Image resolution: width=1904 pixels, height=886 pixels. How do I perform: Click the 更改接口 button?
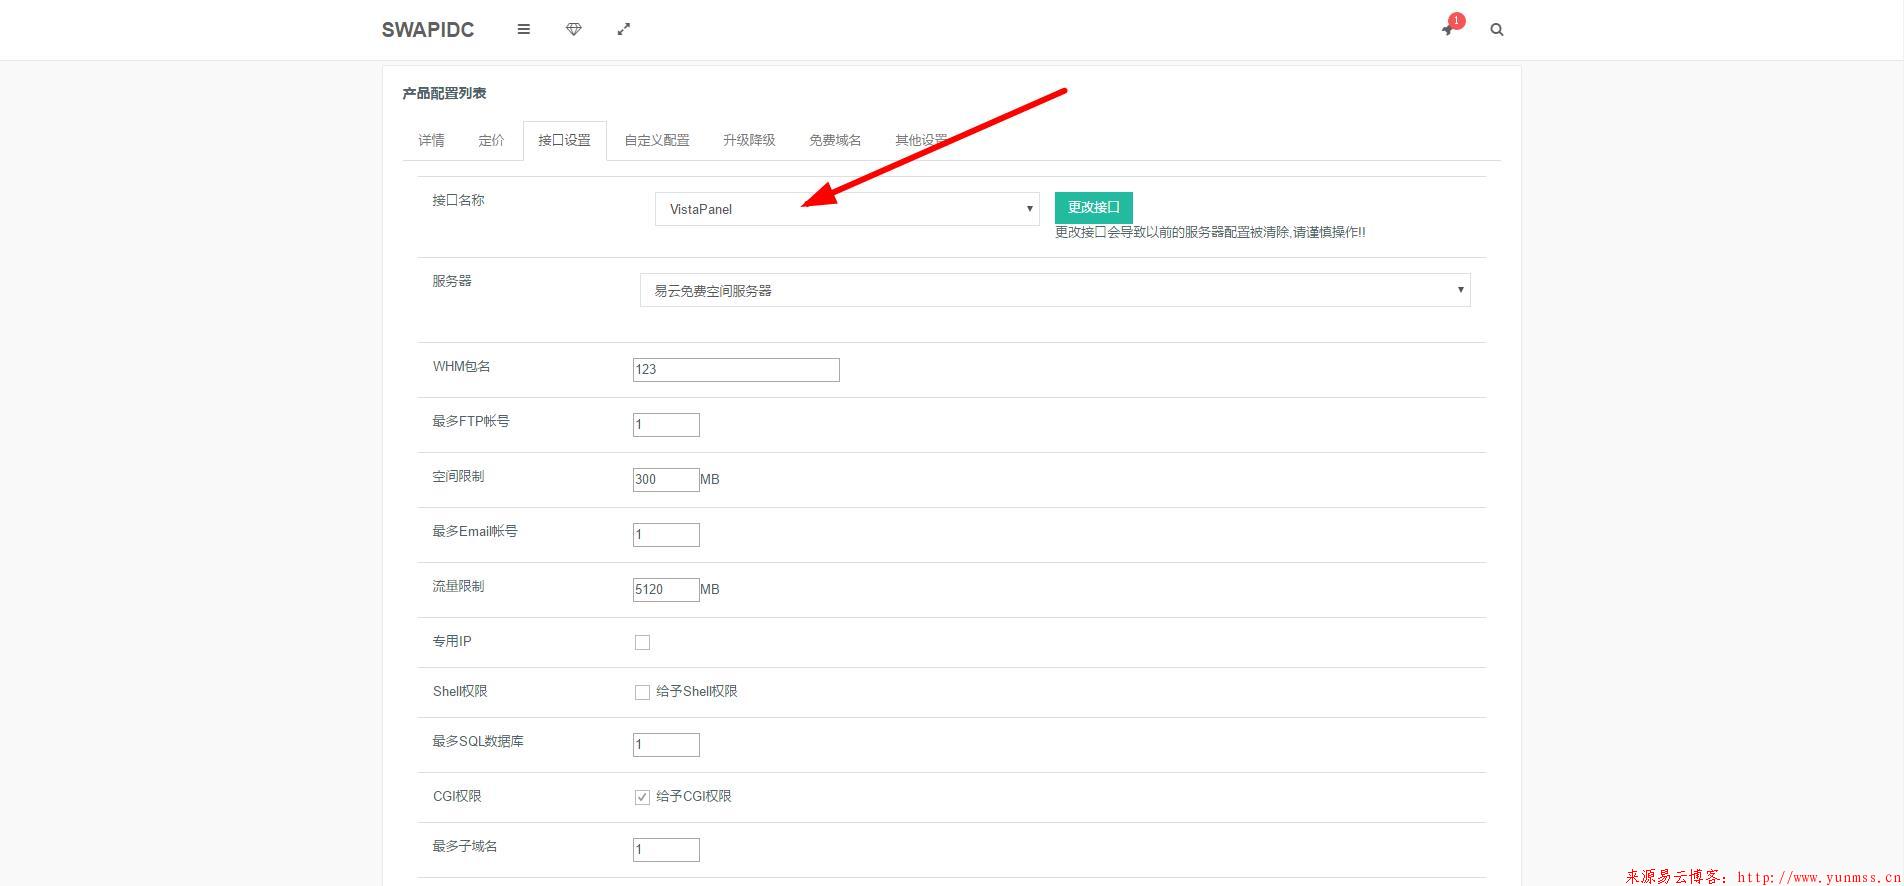(x=1094, y=207)
